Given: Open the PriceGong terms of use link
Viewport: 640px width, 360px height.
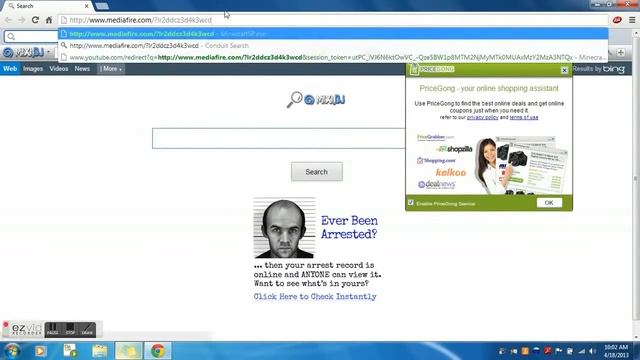Looking at the screenshot, I should 524,118.
